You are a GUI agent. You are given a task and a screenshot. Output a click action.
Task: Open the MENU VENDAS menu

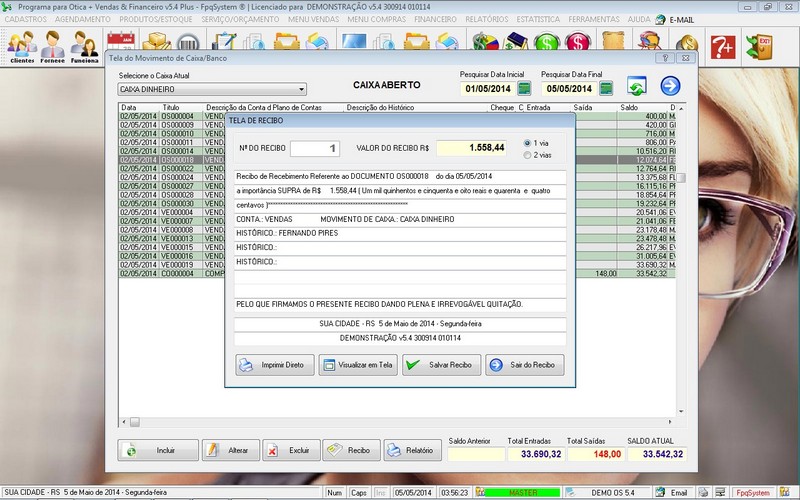coord(313,19)
